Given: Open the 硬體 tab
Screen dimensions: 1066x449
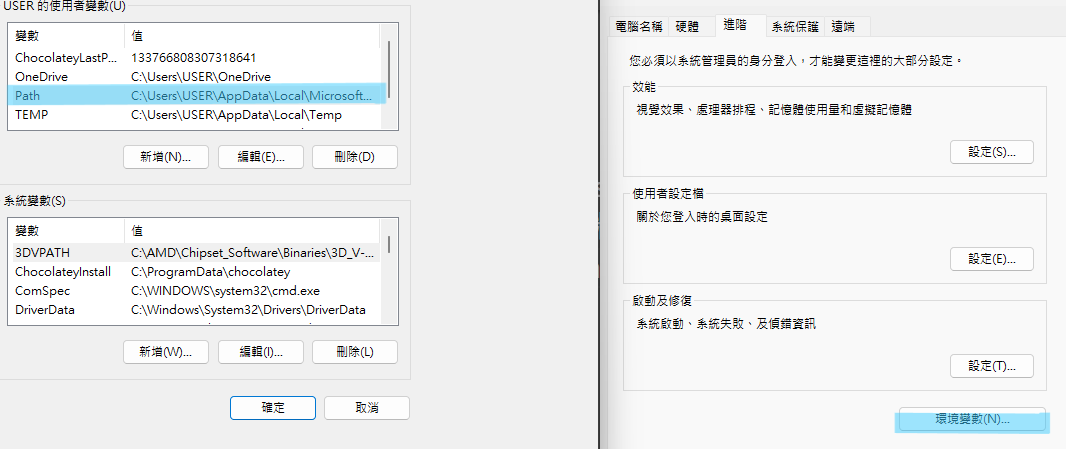Looking at the screenshot, I should pyautogui.click(x=687, y=26).
